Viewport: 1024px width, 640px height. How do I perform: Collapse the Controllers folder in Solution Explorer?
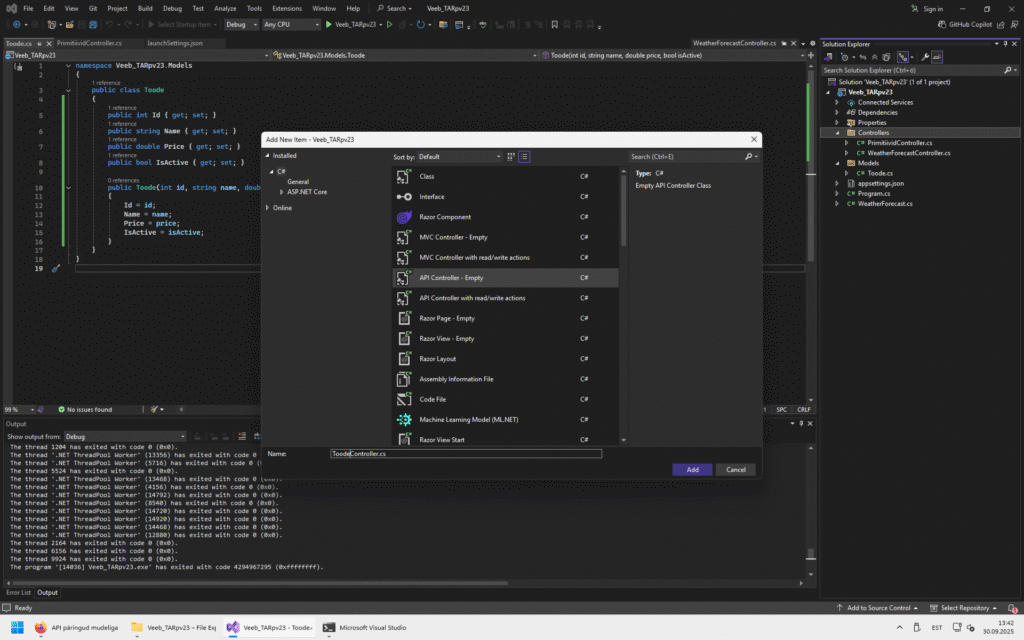point(838,132)
